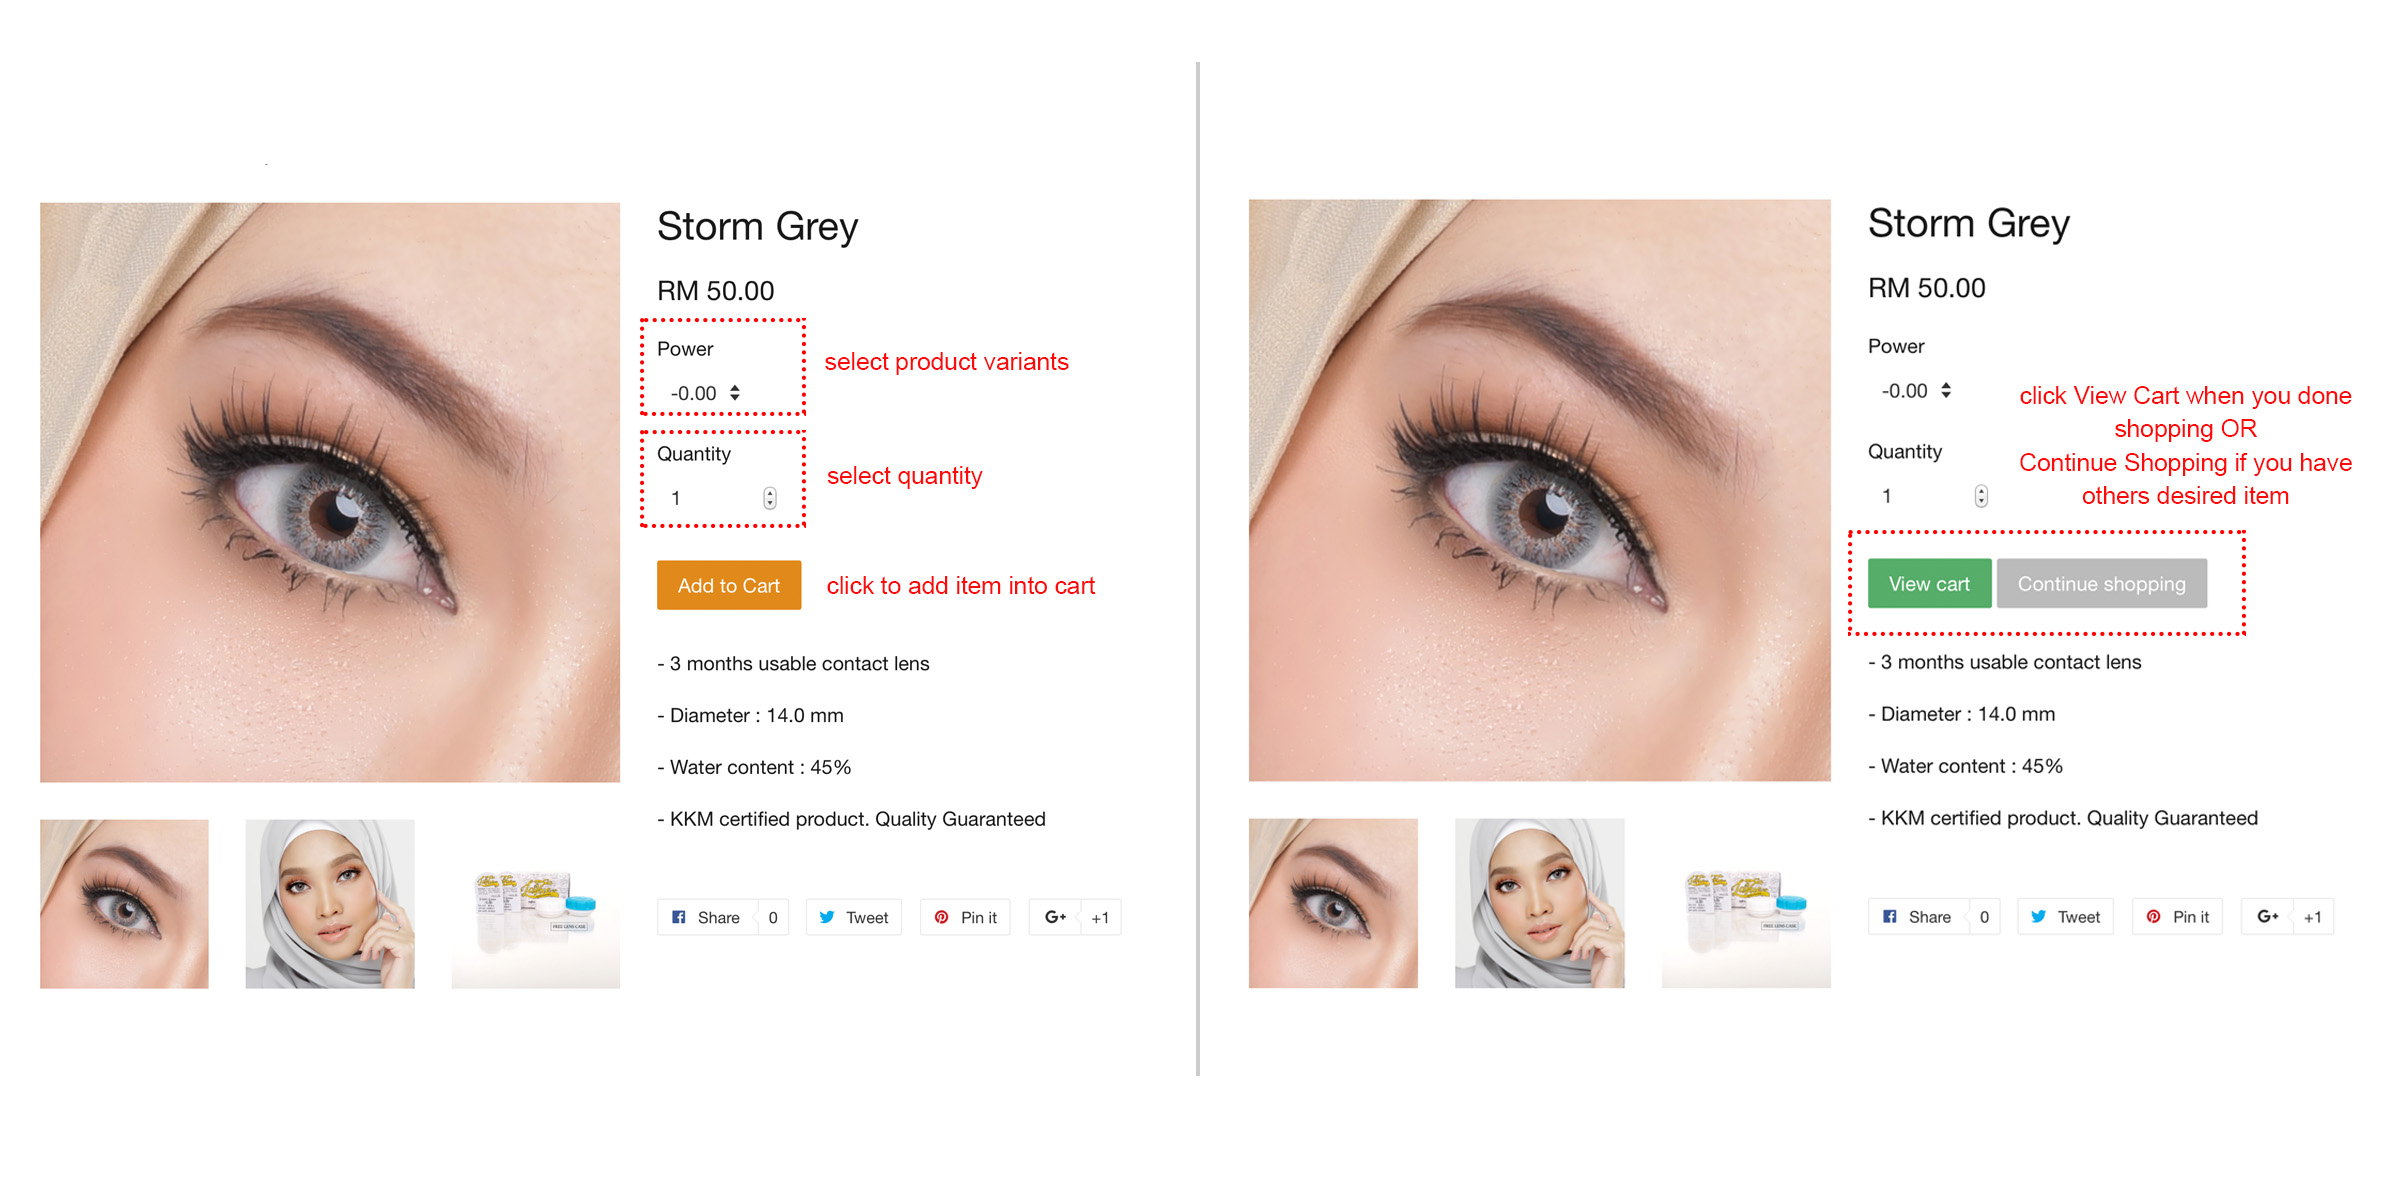Screen dimensions: 2400x1200
Task: Click the right panel Google +1 button
Action: pos(2287,916)
